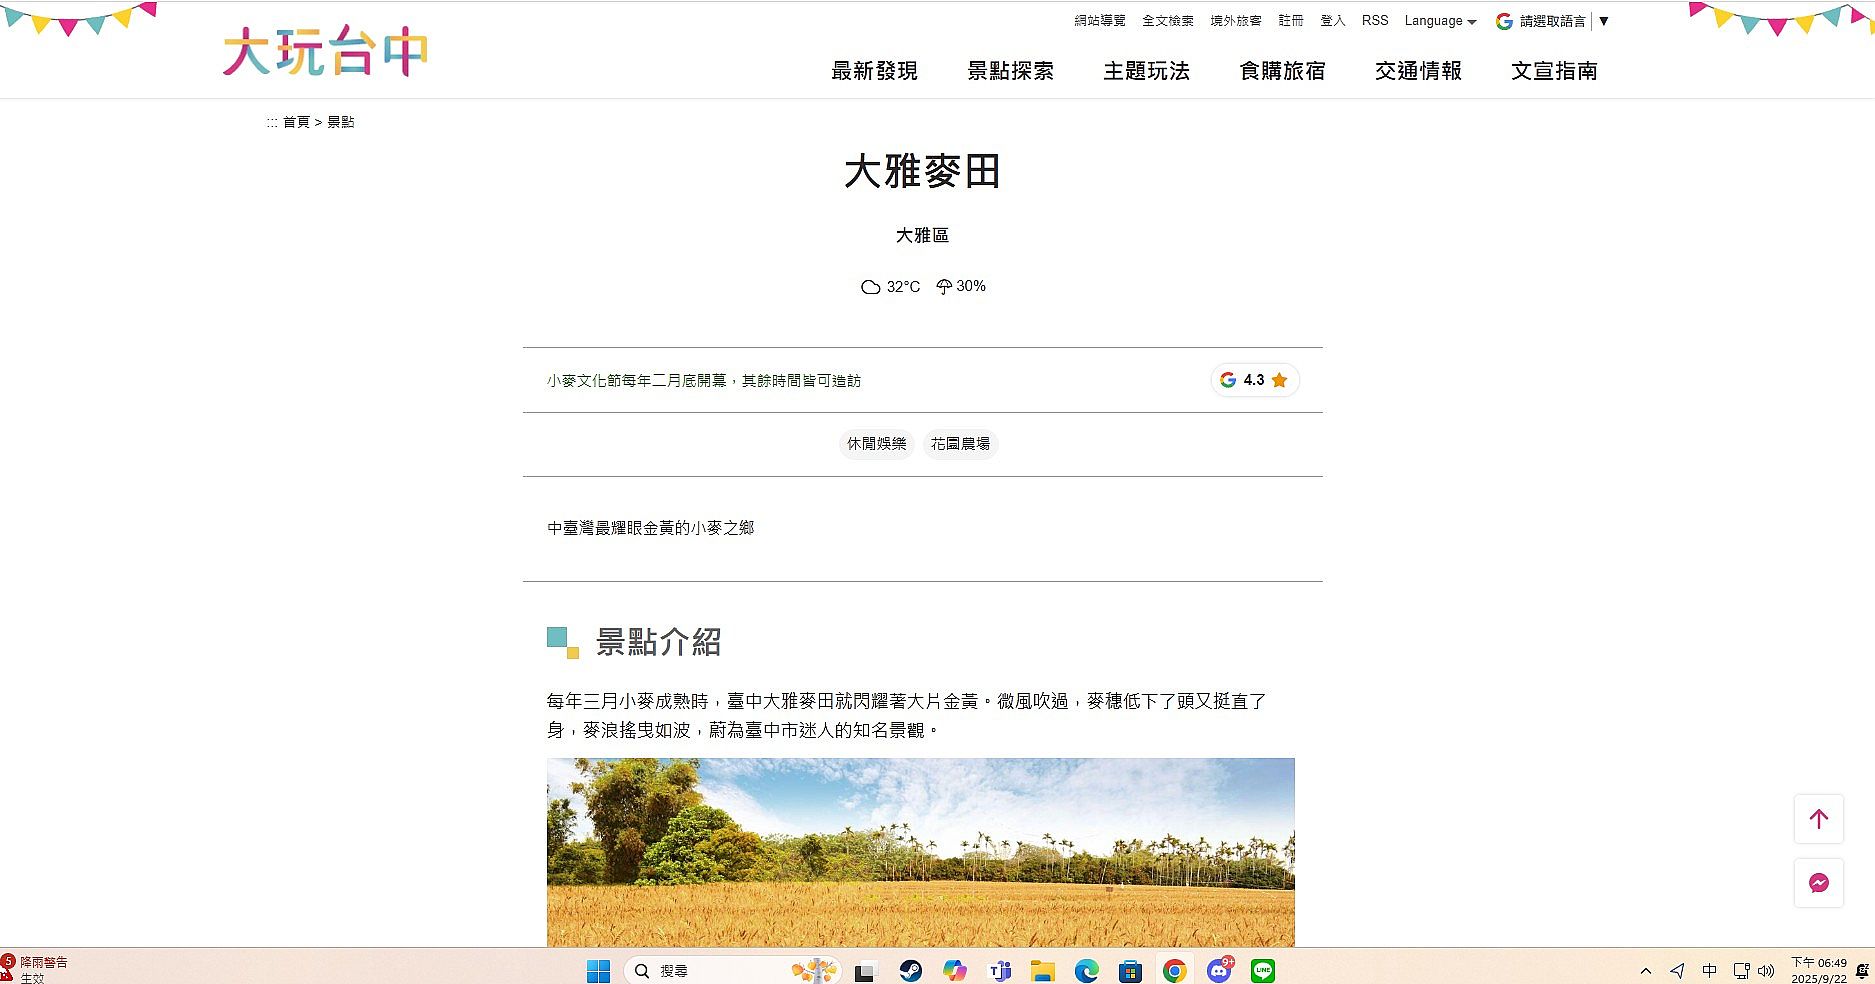Go to 首頁 in the breadcrumb
The width and height of the screenshot is (1875, 984).
pos(296,122)
